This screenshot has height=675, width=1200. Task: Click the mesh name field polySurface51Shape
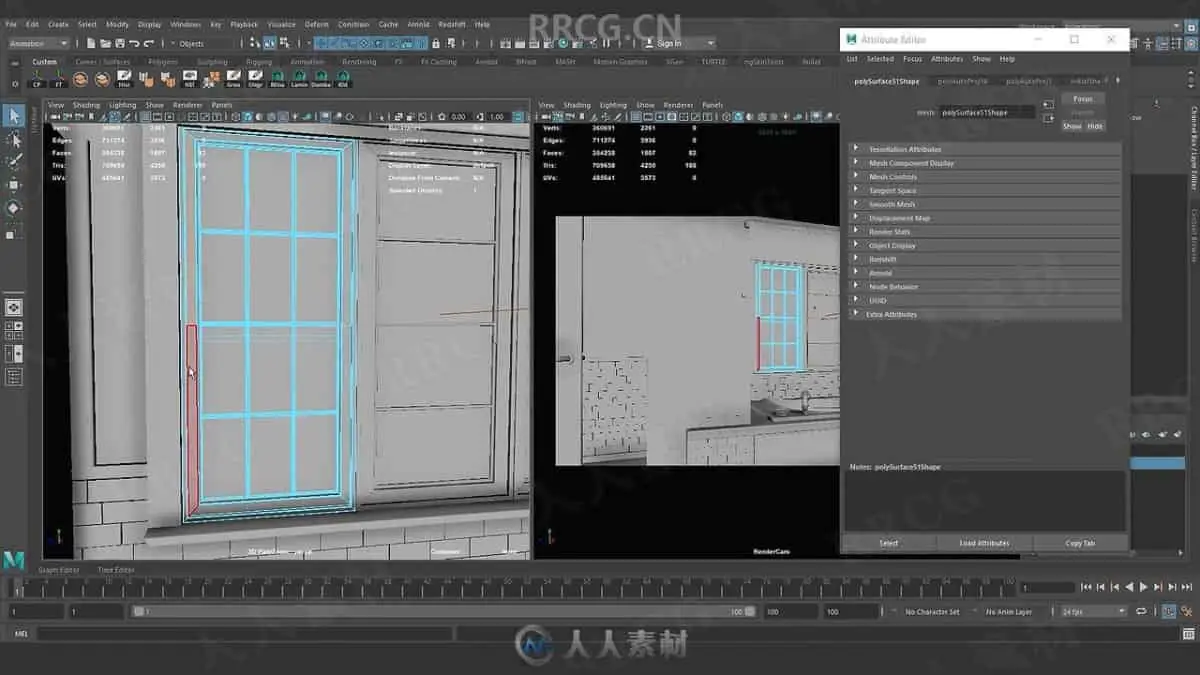(988, 112)
